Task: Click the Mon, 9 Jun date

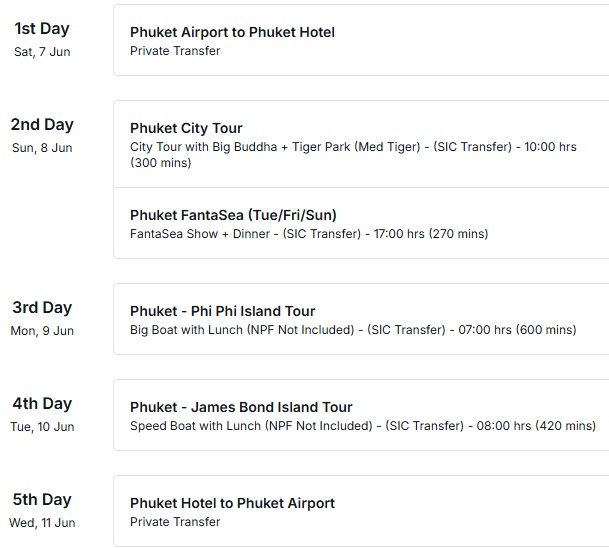Action: click(42, 331)
